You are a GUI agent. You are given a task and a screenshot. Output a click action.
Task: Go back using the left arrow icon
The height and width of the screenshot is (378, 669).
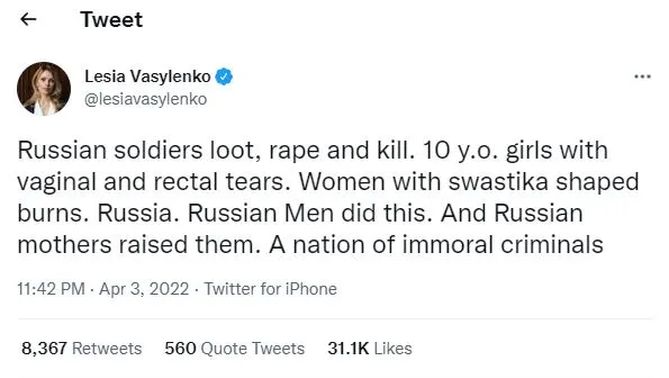coord(28,19)
